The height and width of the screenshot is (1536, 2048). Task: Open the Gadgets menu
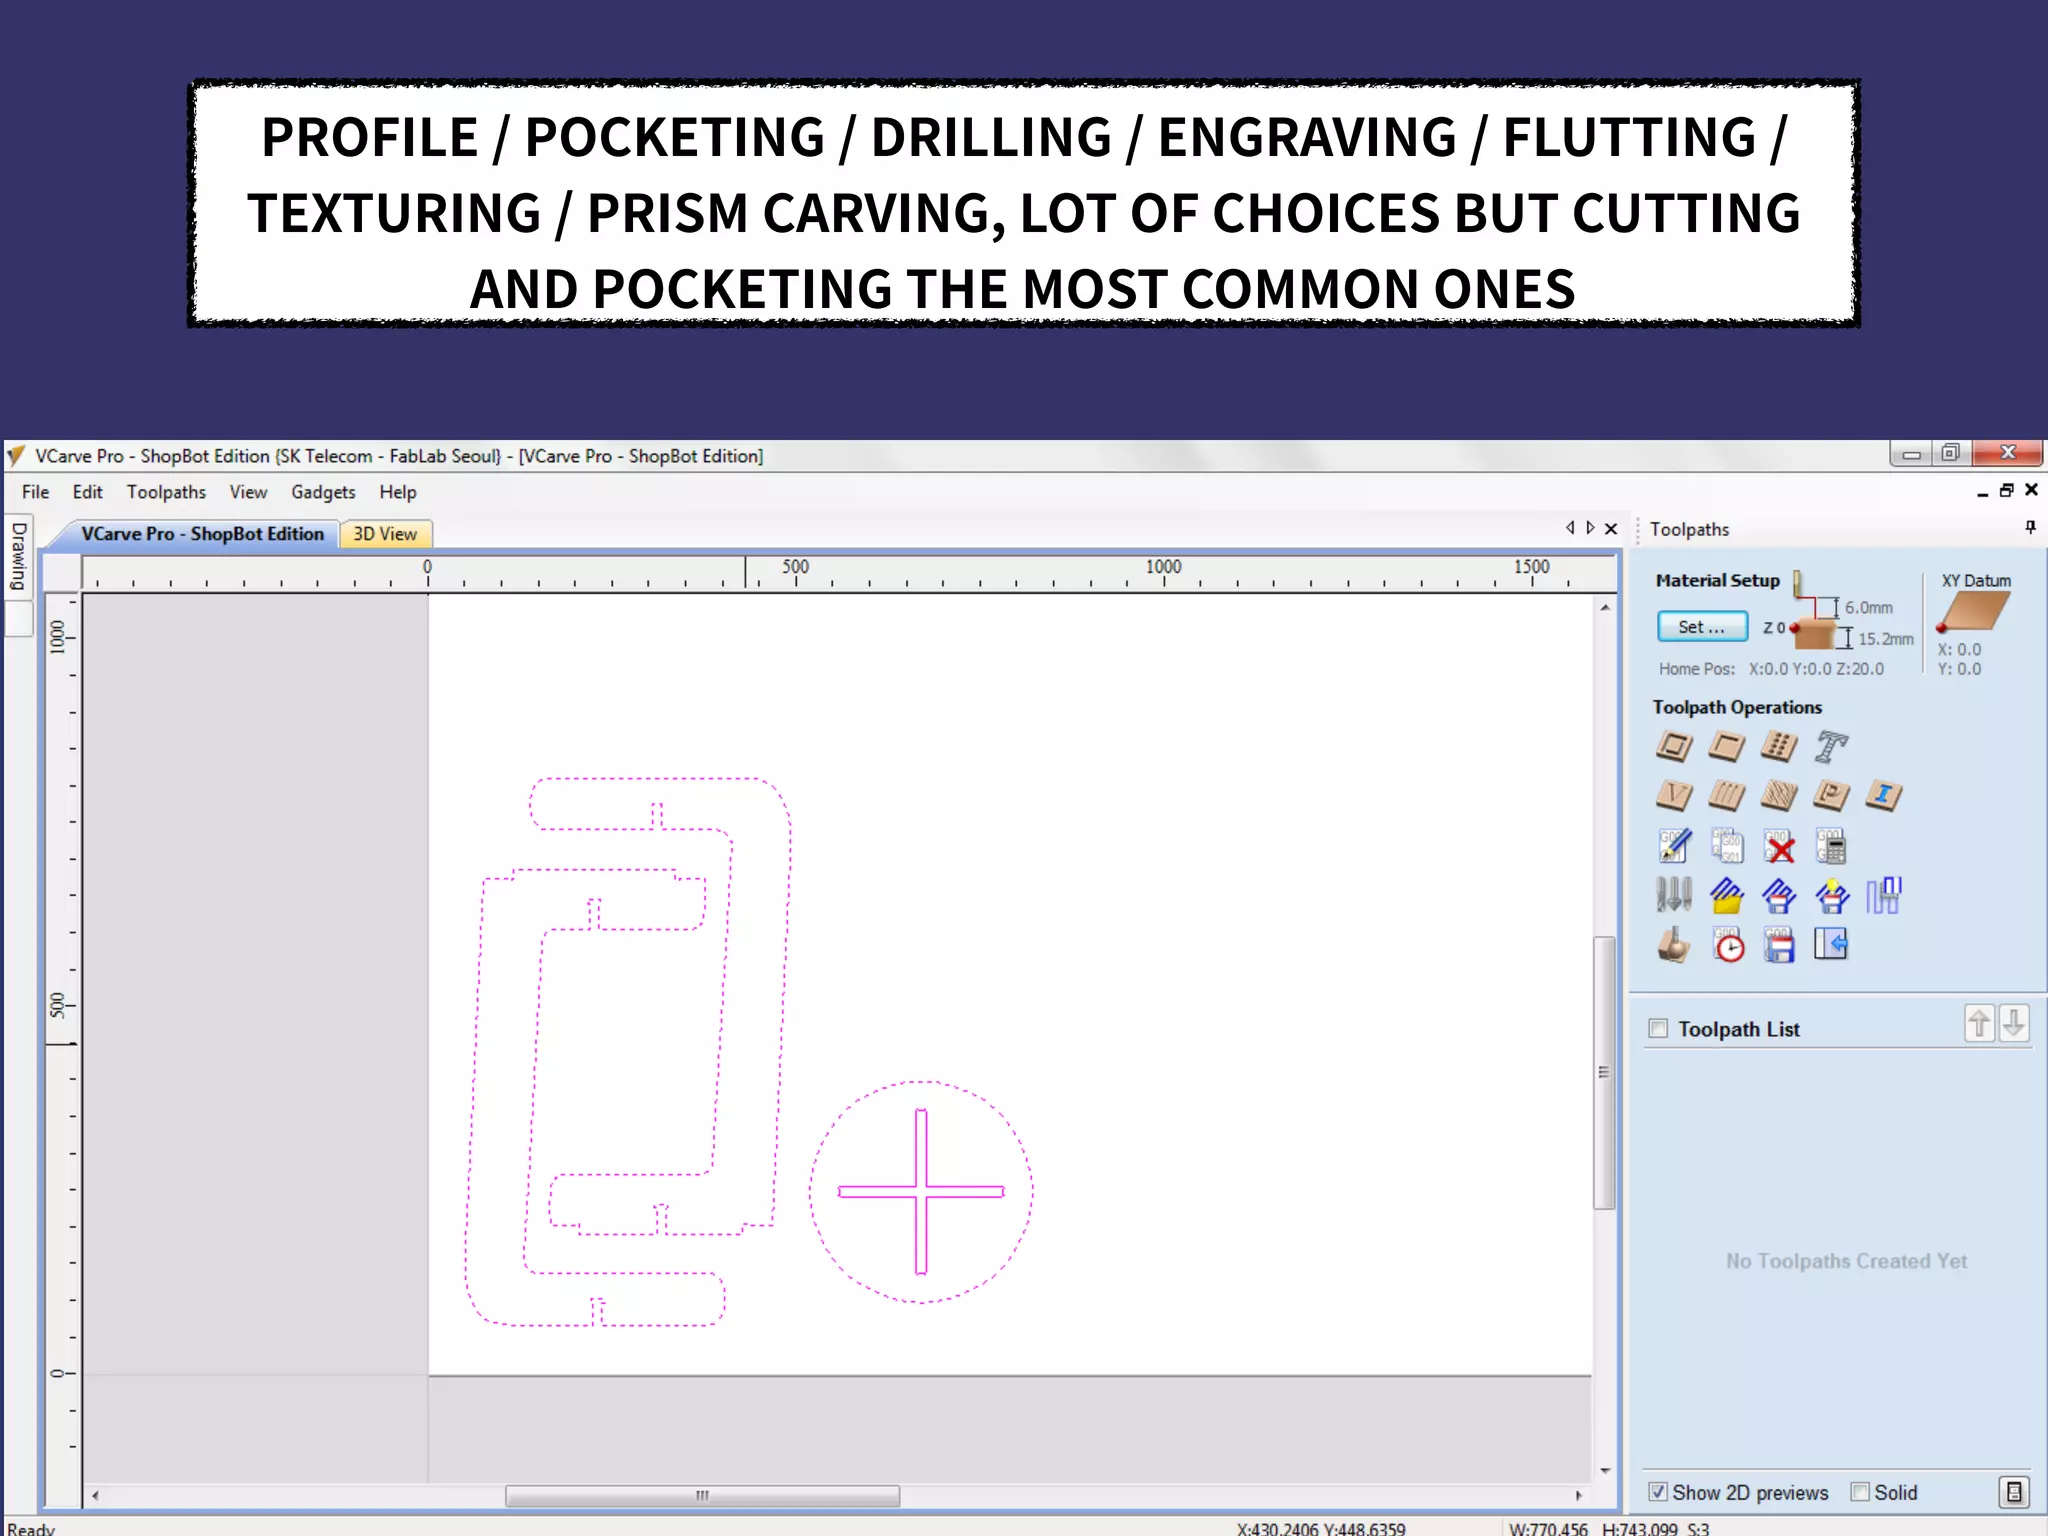[x=323, y=492]
